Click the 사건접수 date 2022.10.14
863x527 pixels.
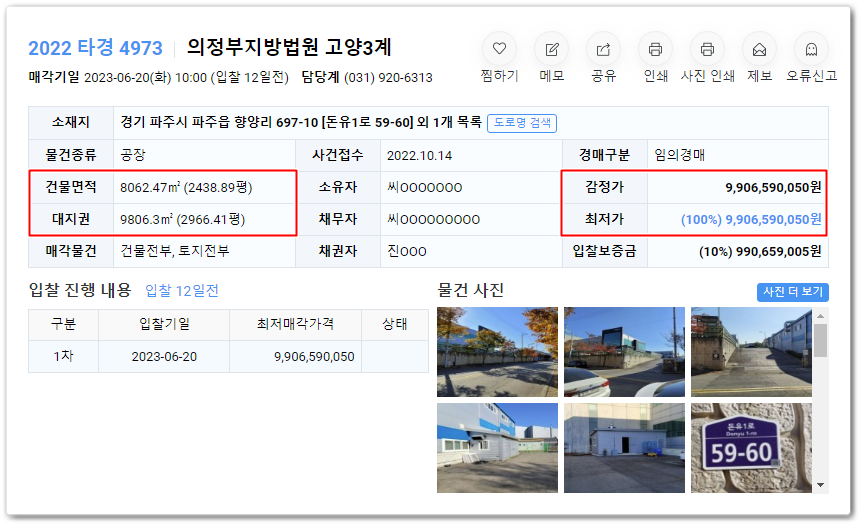pyautogui.click(x=419, y=156)
